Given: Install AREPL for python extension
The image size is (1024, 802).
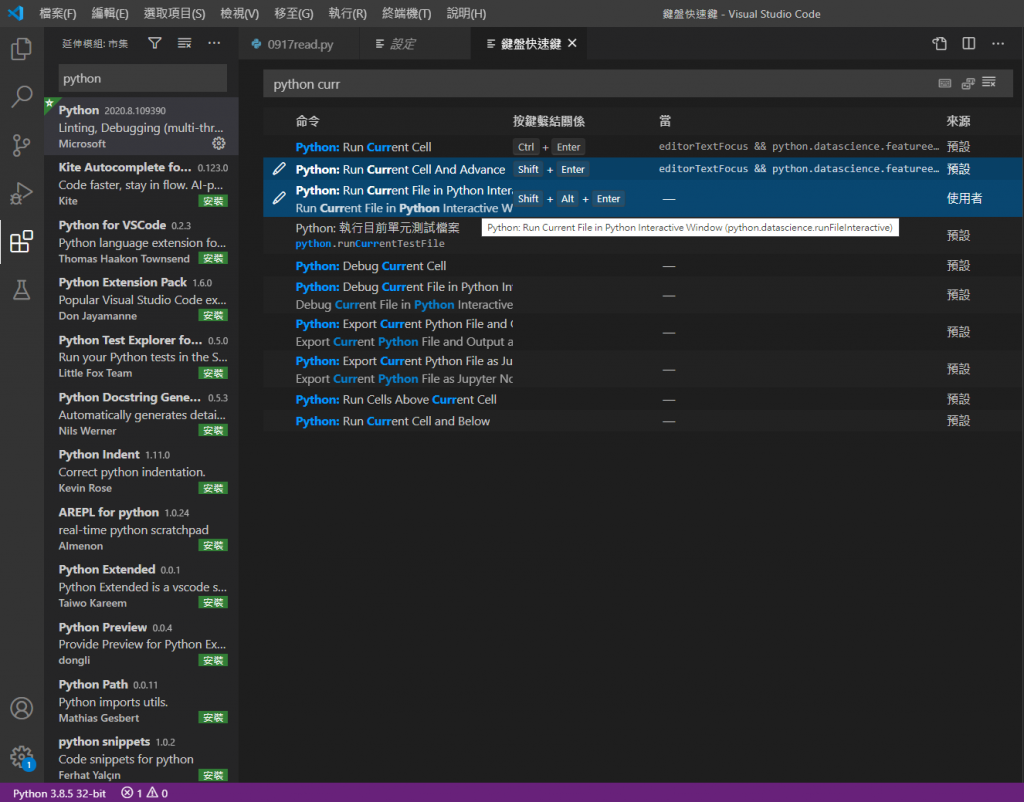Looking at the screenshot, I should coord(213,545).
